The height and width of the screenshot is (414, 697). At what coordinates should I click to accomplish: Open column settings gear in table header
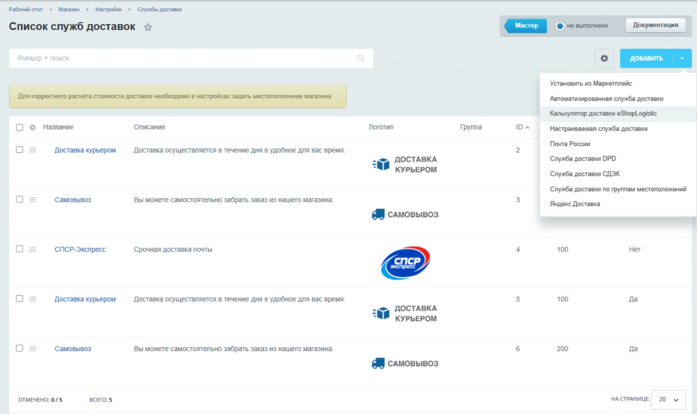pos(32,127)
